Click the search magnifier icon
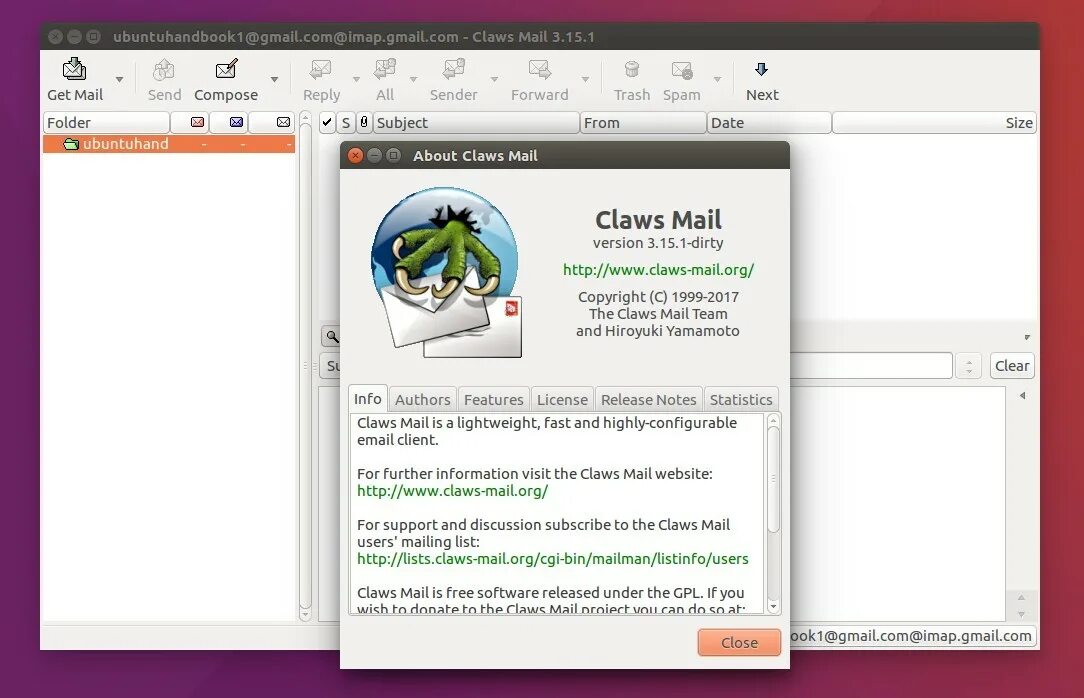1084x698 pixels. (333, 336)
